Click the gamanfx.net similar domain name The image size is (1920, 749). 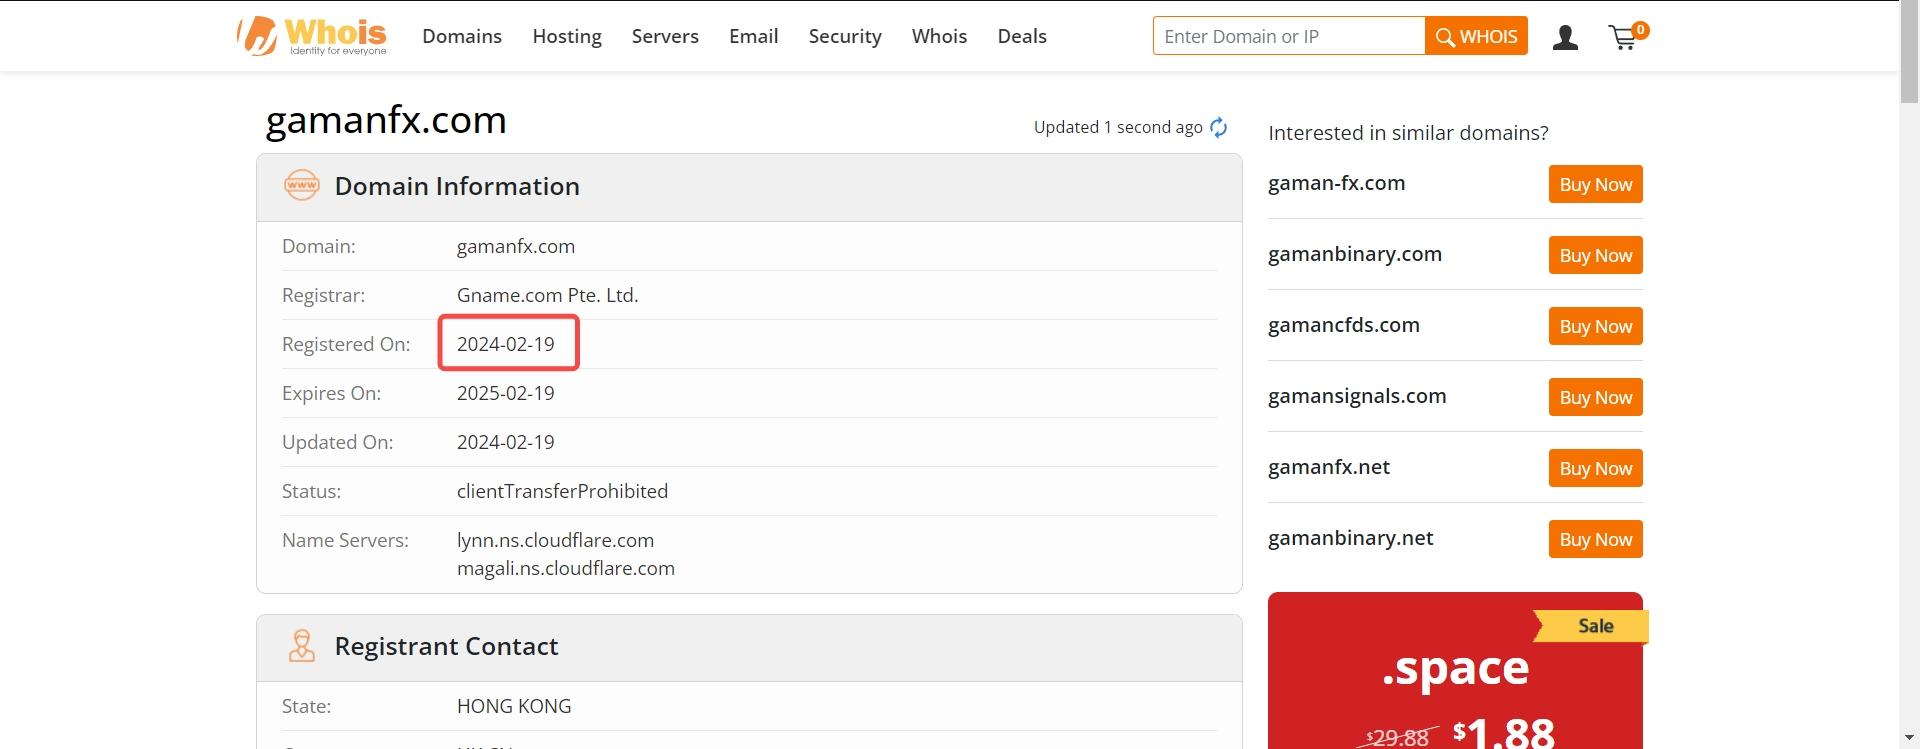point(1329,467)
